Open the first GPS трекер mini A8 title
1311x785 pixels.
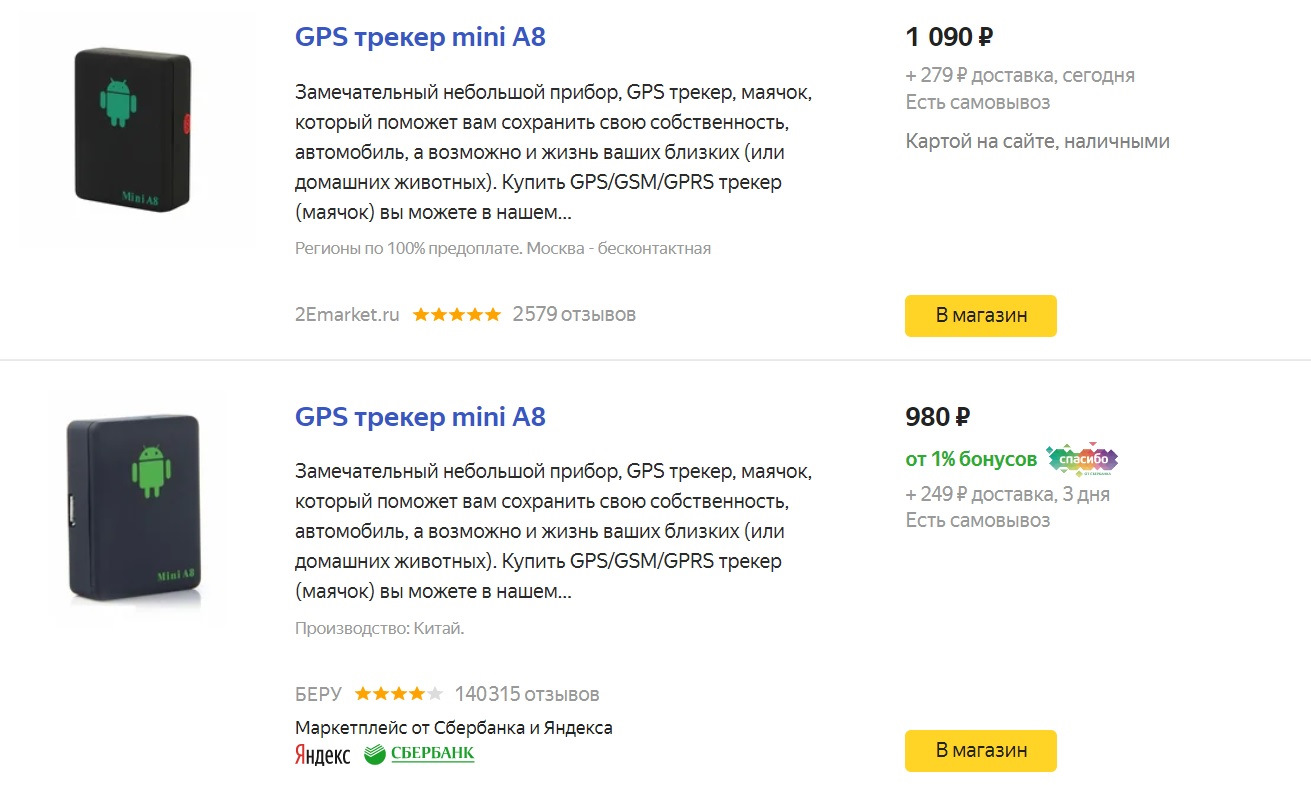420,37
